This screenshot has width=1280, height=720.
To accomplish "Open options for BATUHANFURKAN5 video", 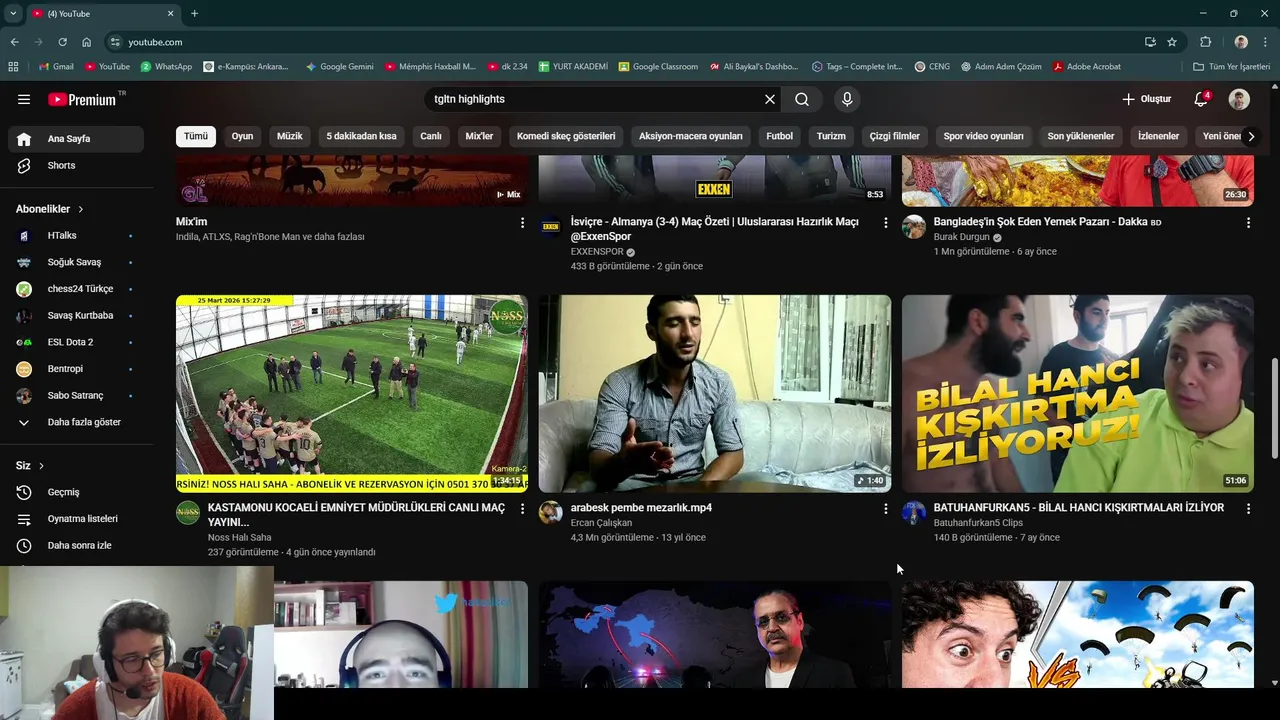I will [x=1248, y=509].
